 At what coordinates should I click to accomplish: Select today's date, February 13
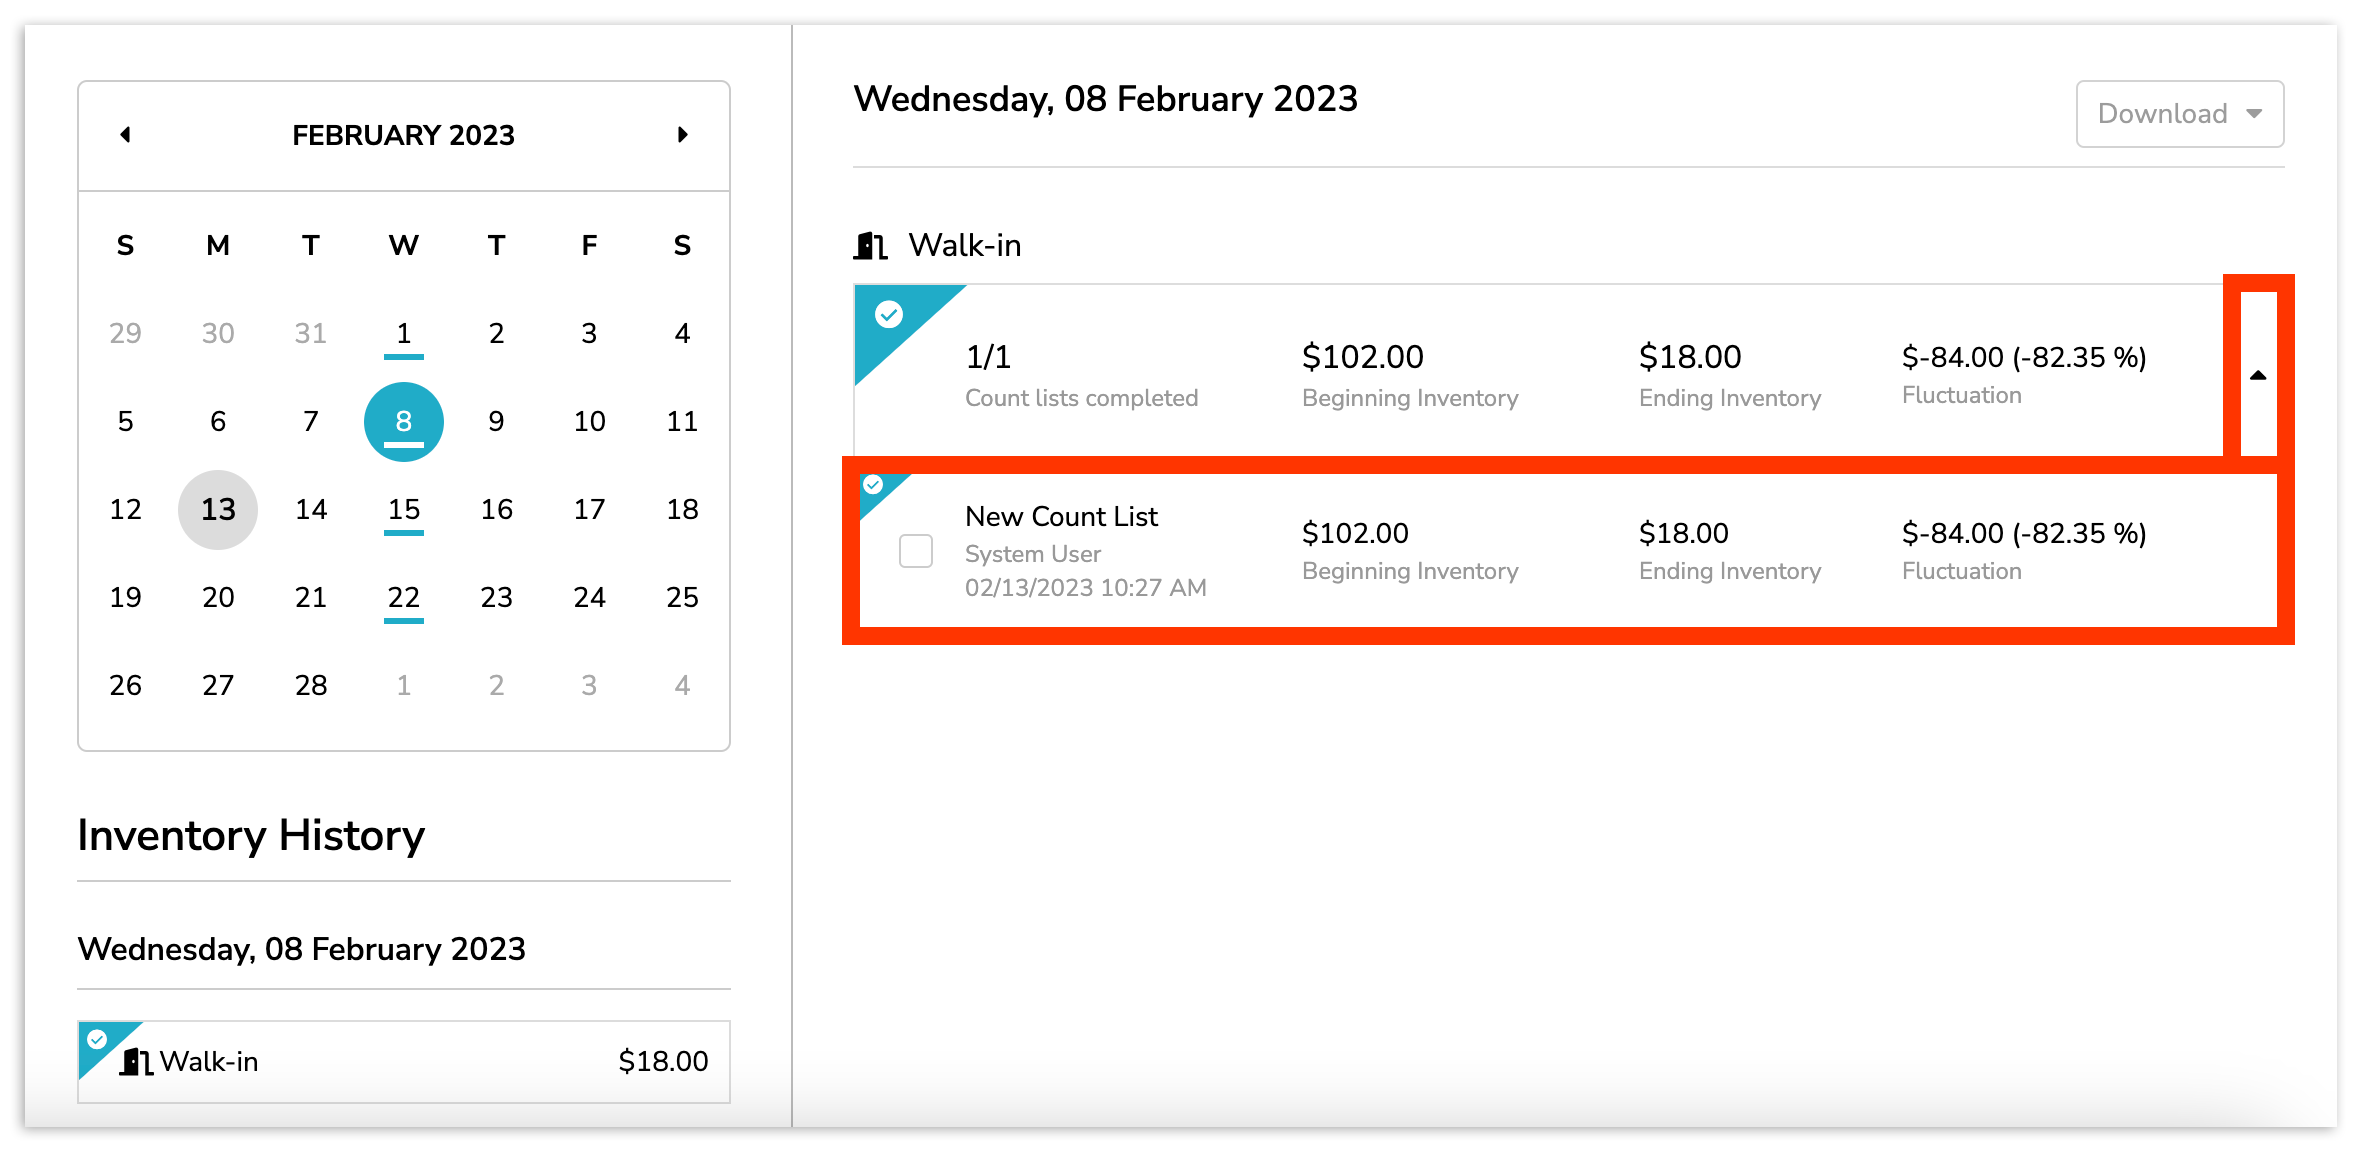[x=218, y=509]
